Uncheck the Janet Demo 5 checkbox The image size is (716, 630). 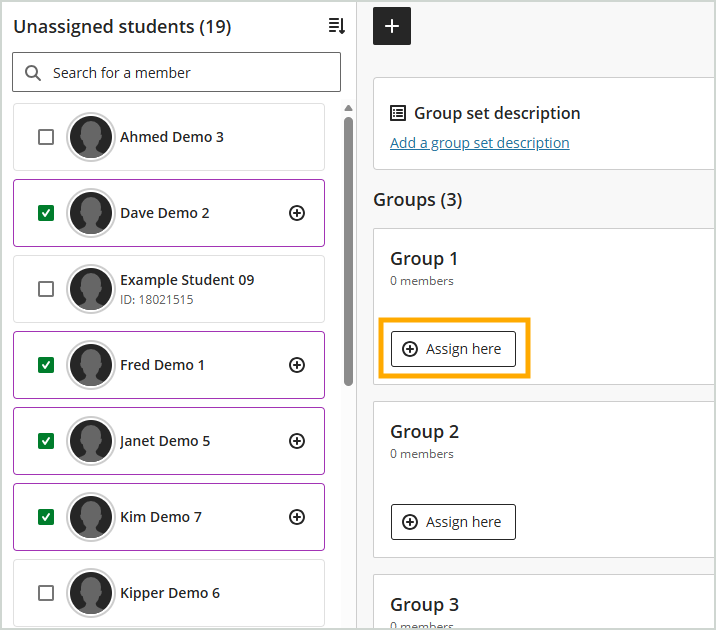tap(46, 441)
